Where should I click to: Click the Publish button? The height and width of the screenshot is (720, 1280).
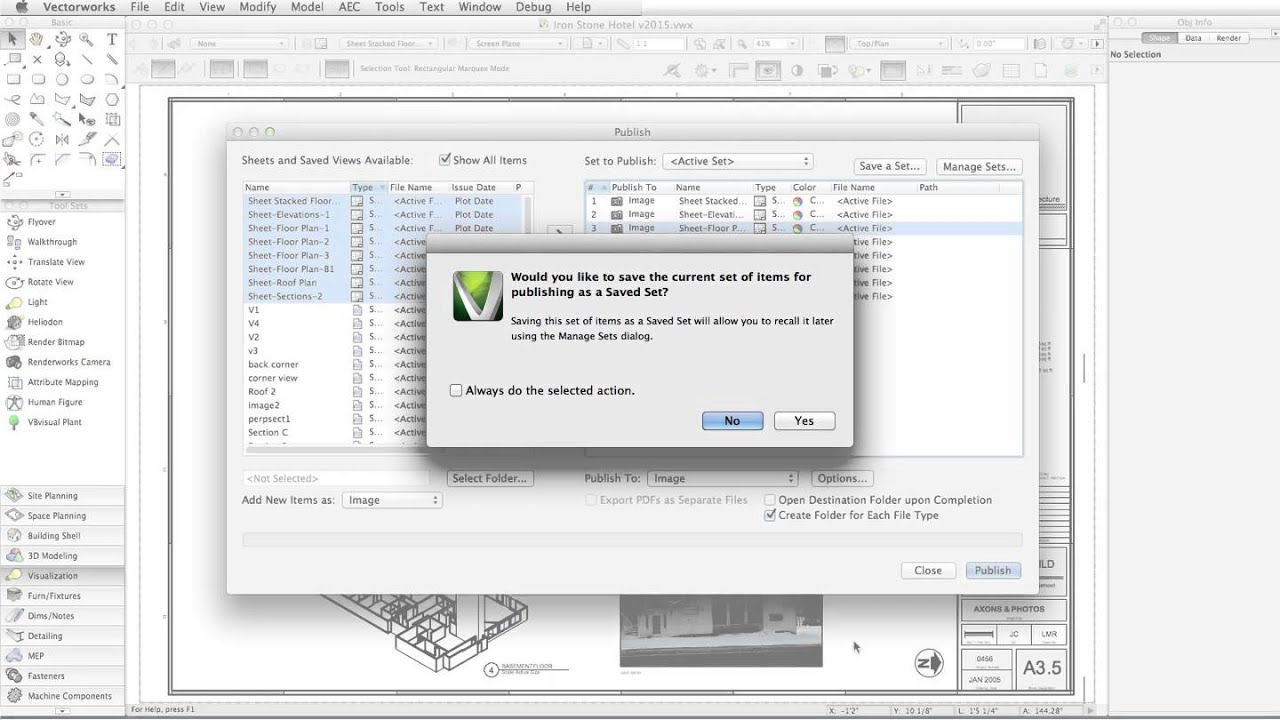click(x=993, y=570)
